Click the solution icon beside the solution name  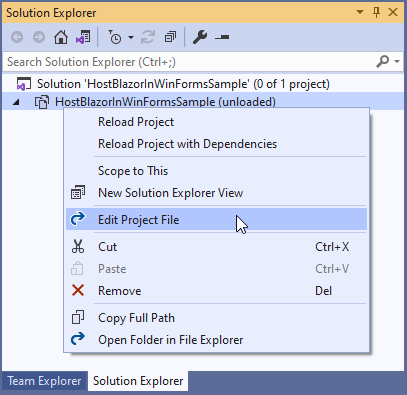tap(24, 84)
